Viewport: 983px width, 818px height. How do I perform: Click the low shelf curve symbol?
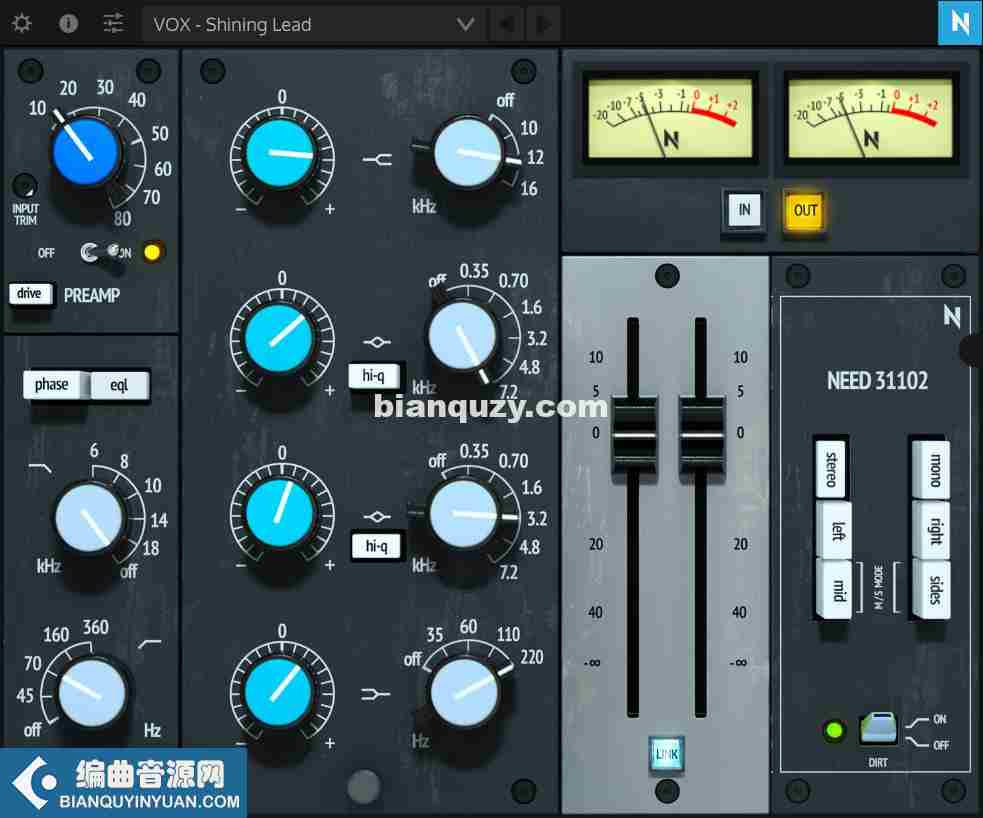[376, 695]
